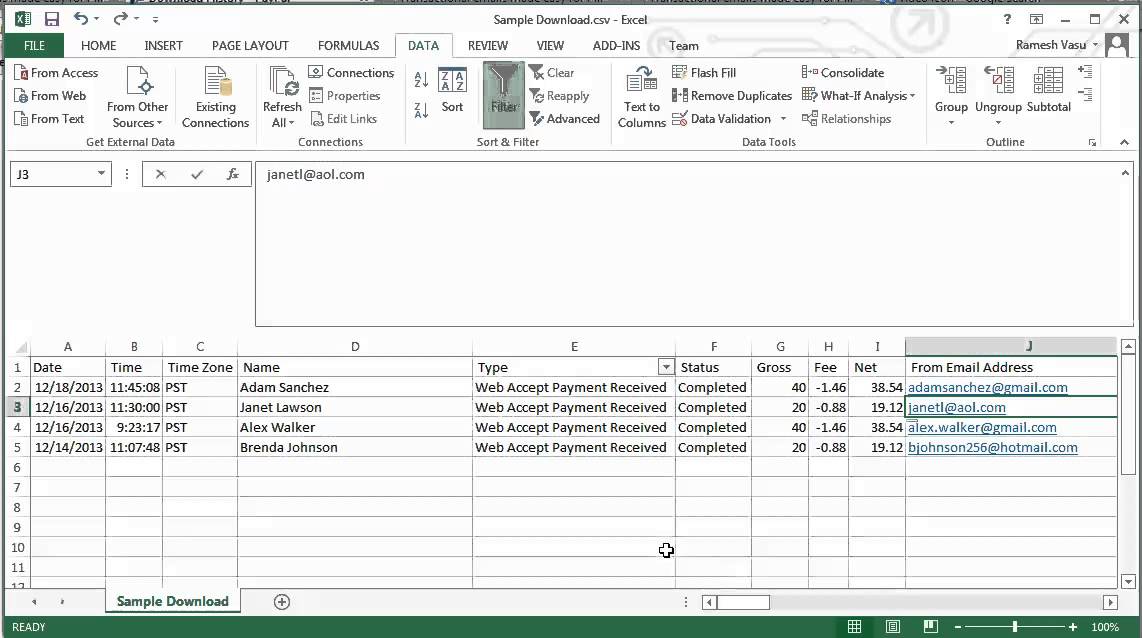This screenshot has width=1142, height=638.
Task: Zoom out with the minus button
Action: point(958,626)
